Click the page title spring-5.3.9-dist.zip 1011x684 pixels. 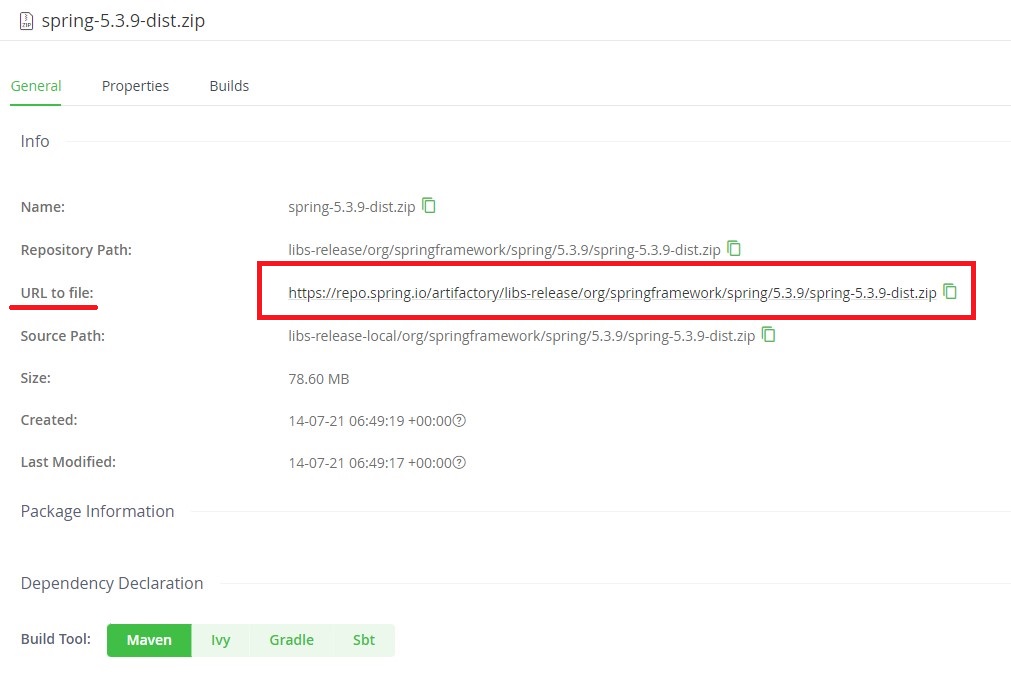[x=123, y=21]
